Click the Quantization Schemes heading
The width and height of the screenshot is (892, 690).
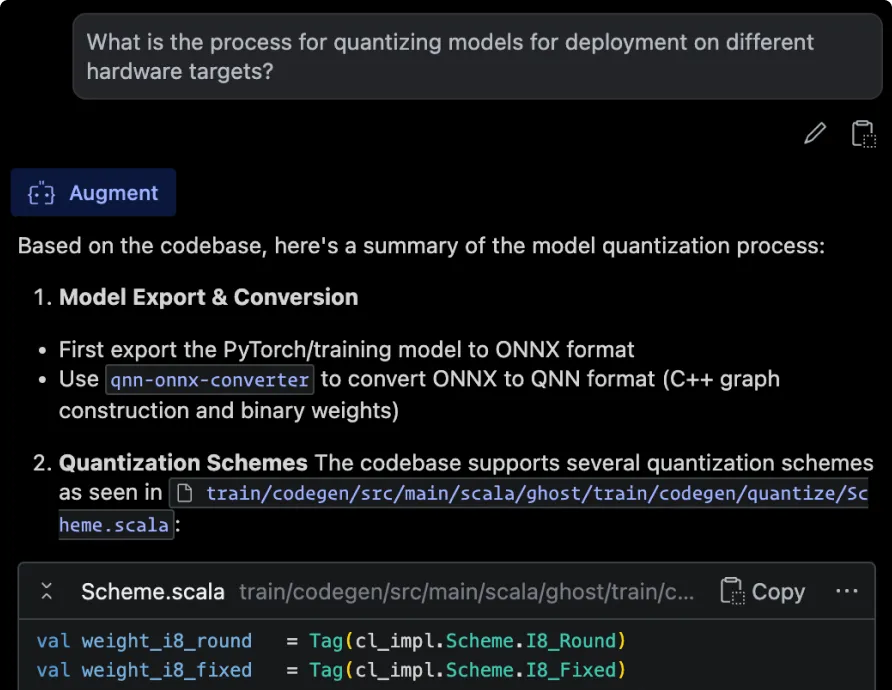(x=183, y=463)
